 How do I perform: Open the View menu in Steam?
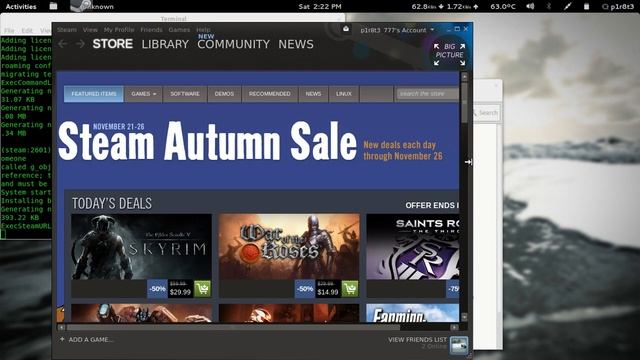(90, 30)
